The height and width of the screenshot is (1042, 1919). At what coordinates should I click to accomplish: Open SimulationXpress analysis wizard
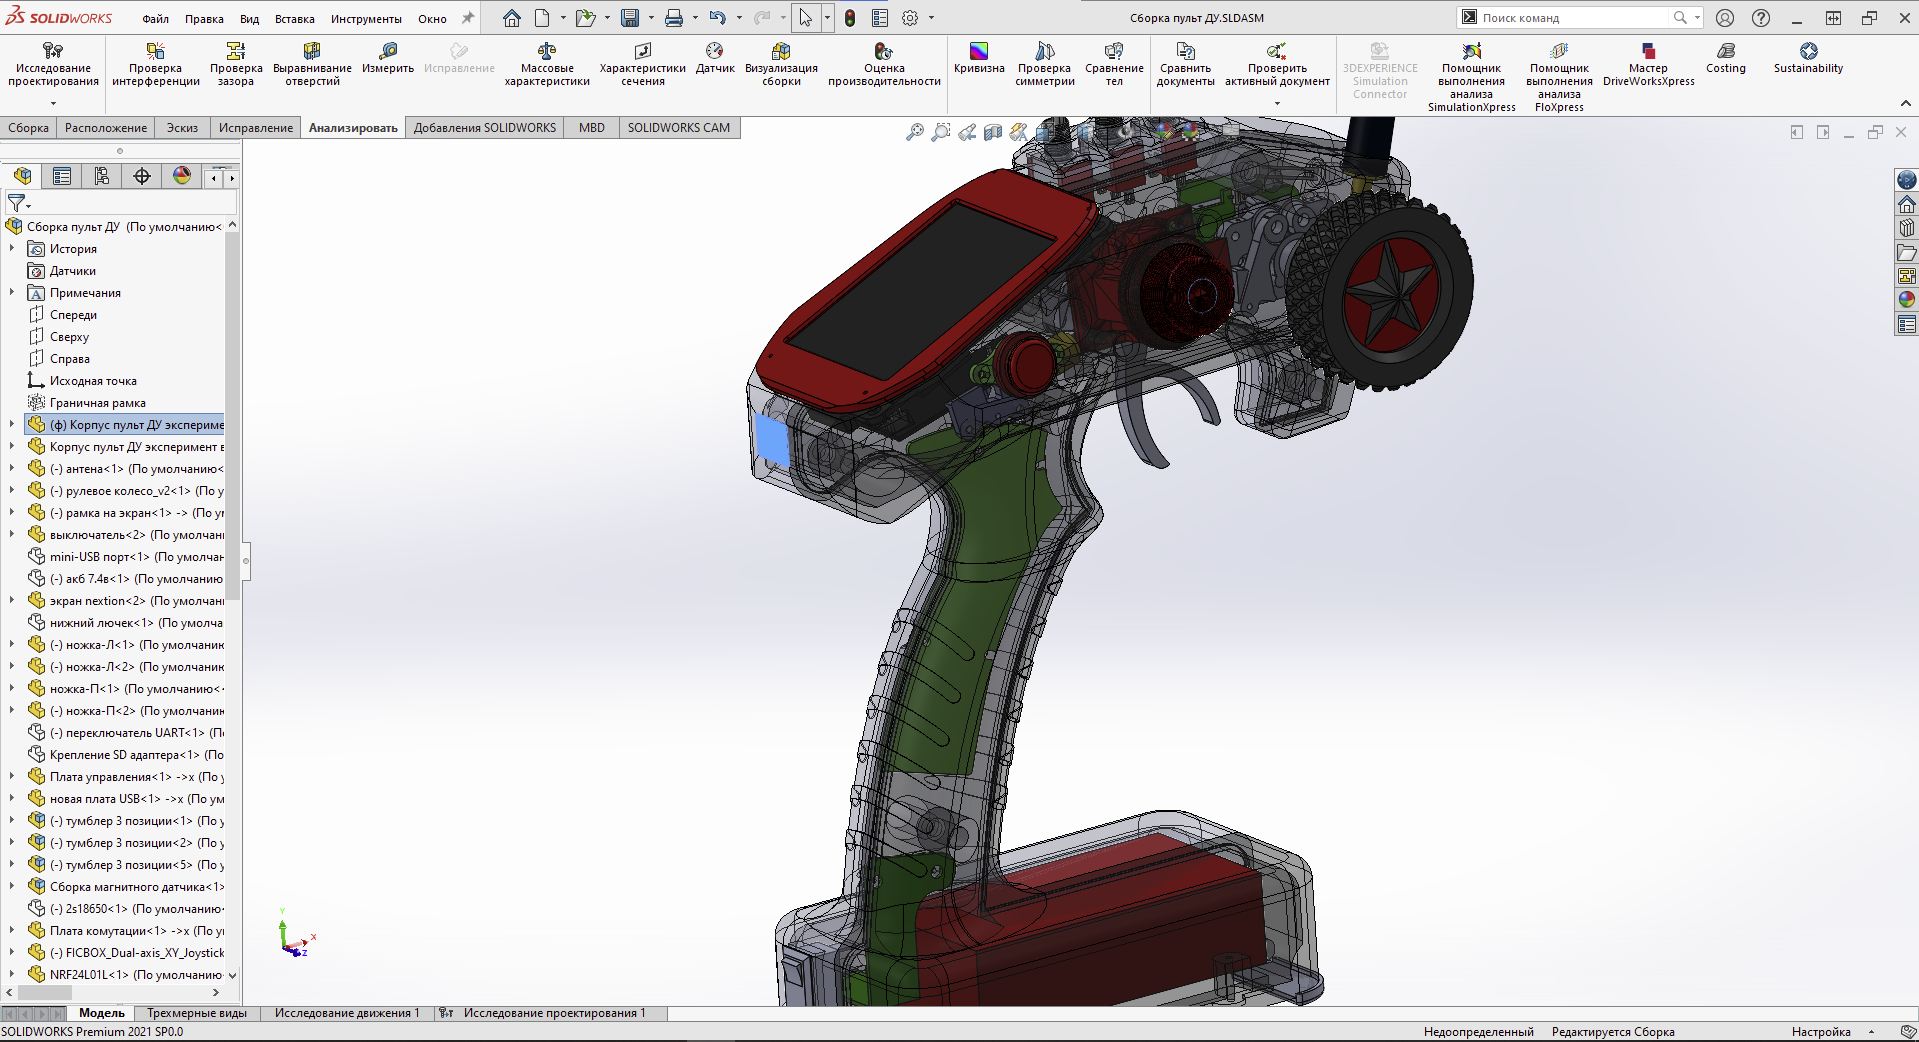[1472, 77]
